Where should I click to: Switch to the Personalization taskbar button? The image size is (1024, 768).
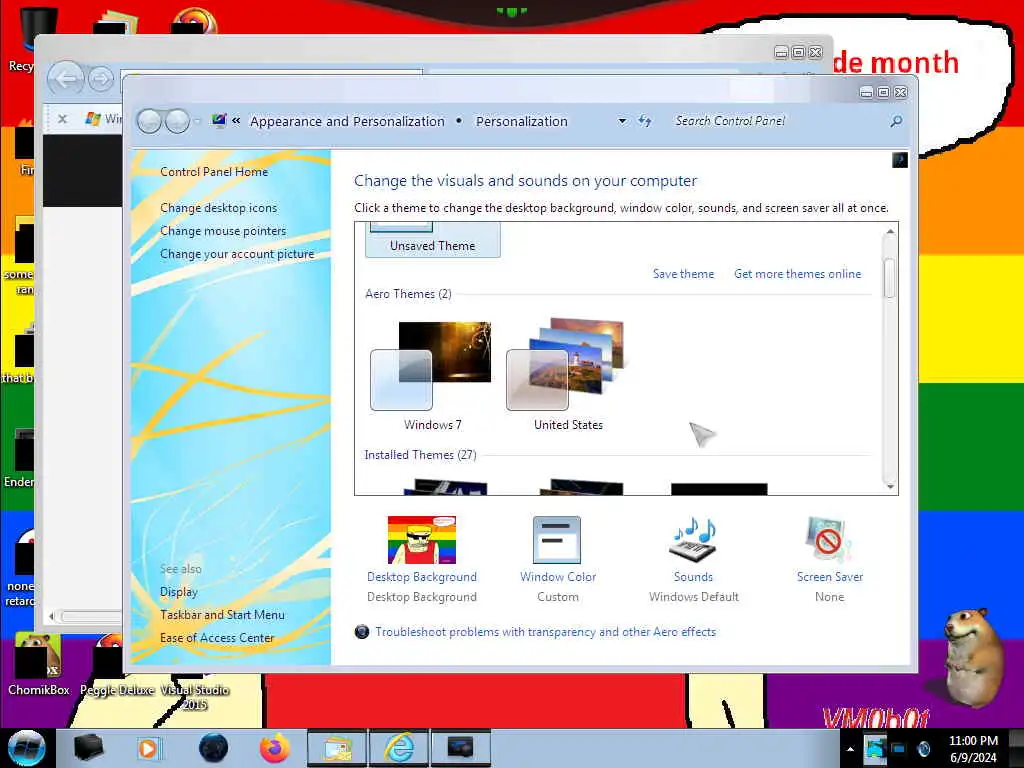[460, 748]
